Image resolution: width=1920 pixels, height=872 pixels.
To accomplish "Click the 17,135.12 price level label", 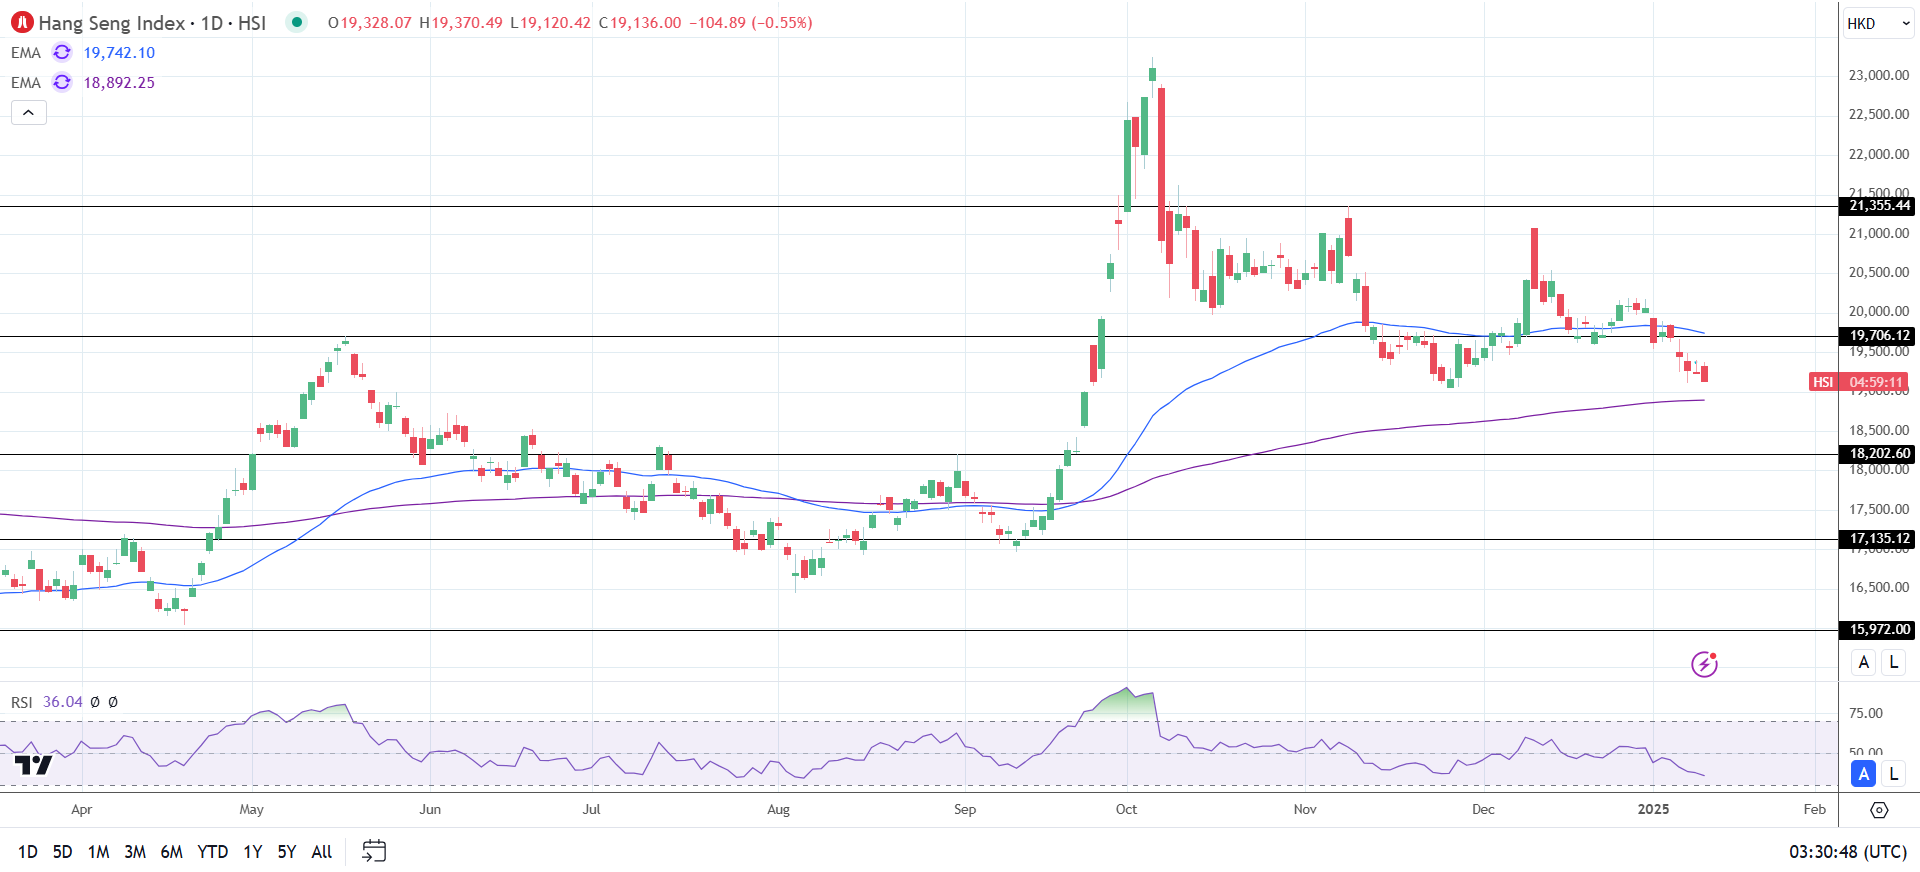I will click(x=1877, y=539).
